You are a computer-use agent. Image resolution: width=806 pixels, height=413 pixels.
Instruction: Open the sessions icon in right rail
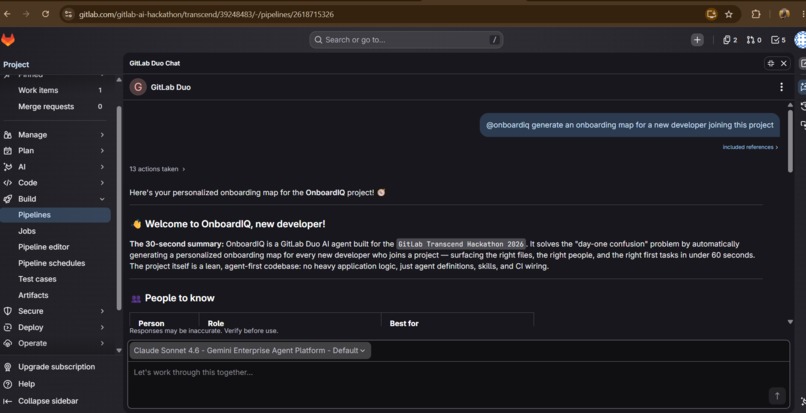(x=803, y=124)
